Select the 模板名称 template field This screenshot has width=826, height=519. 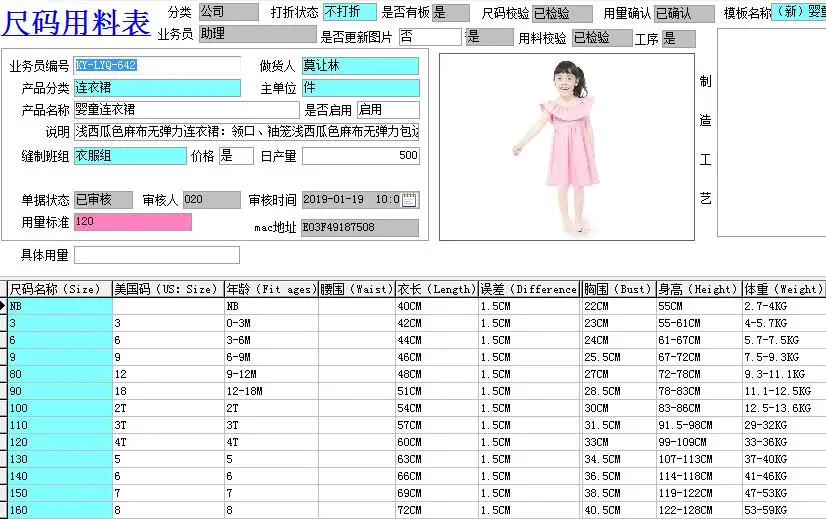798,12
